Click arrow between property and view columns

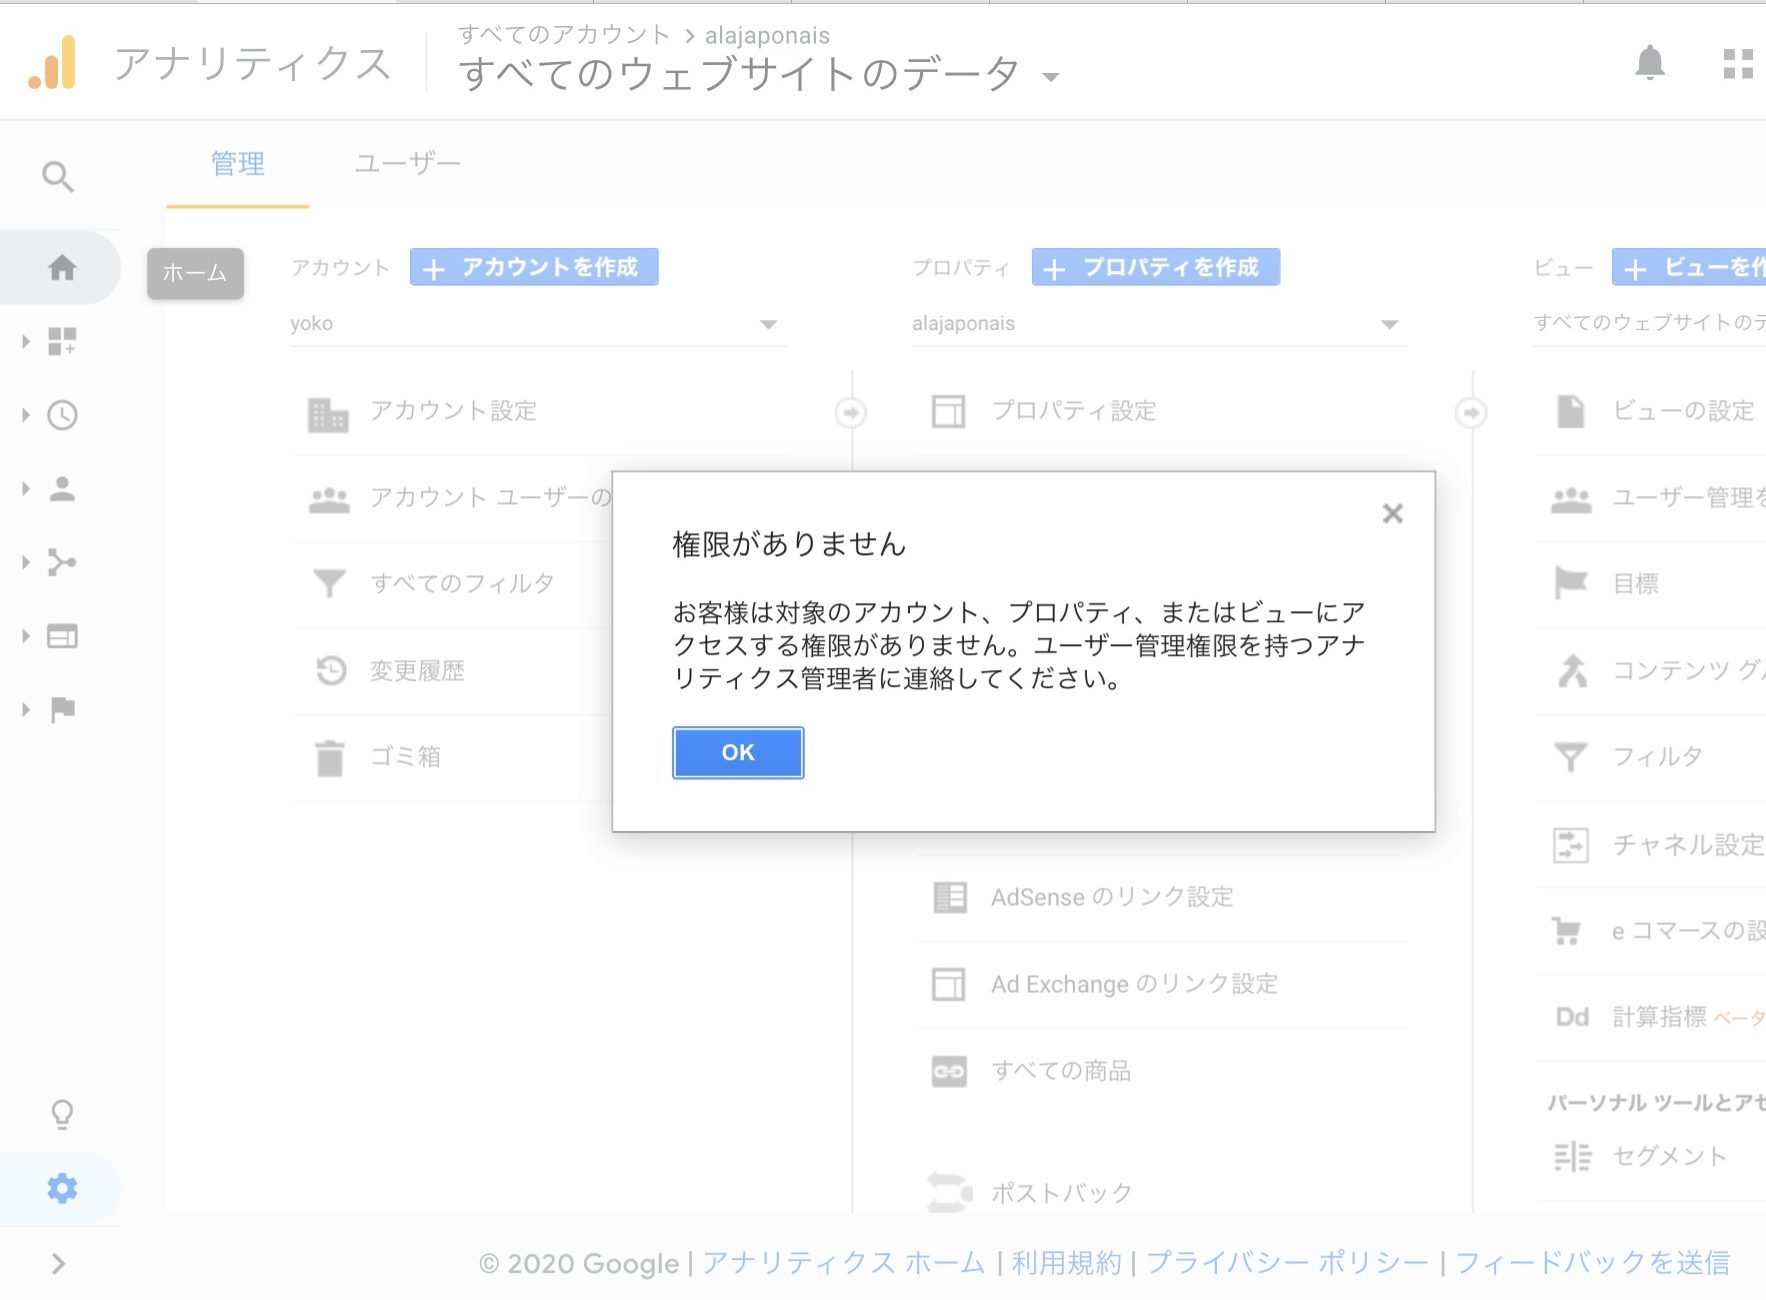[1471, 412]
